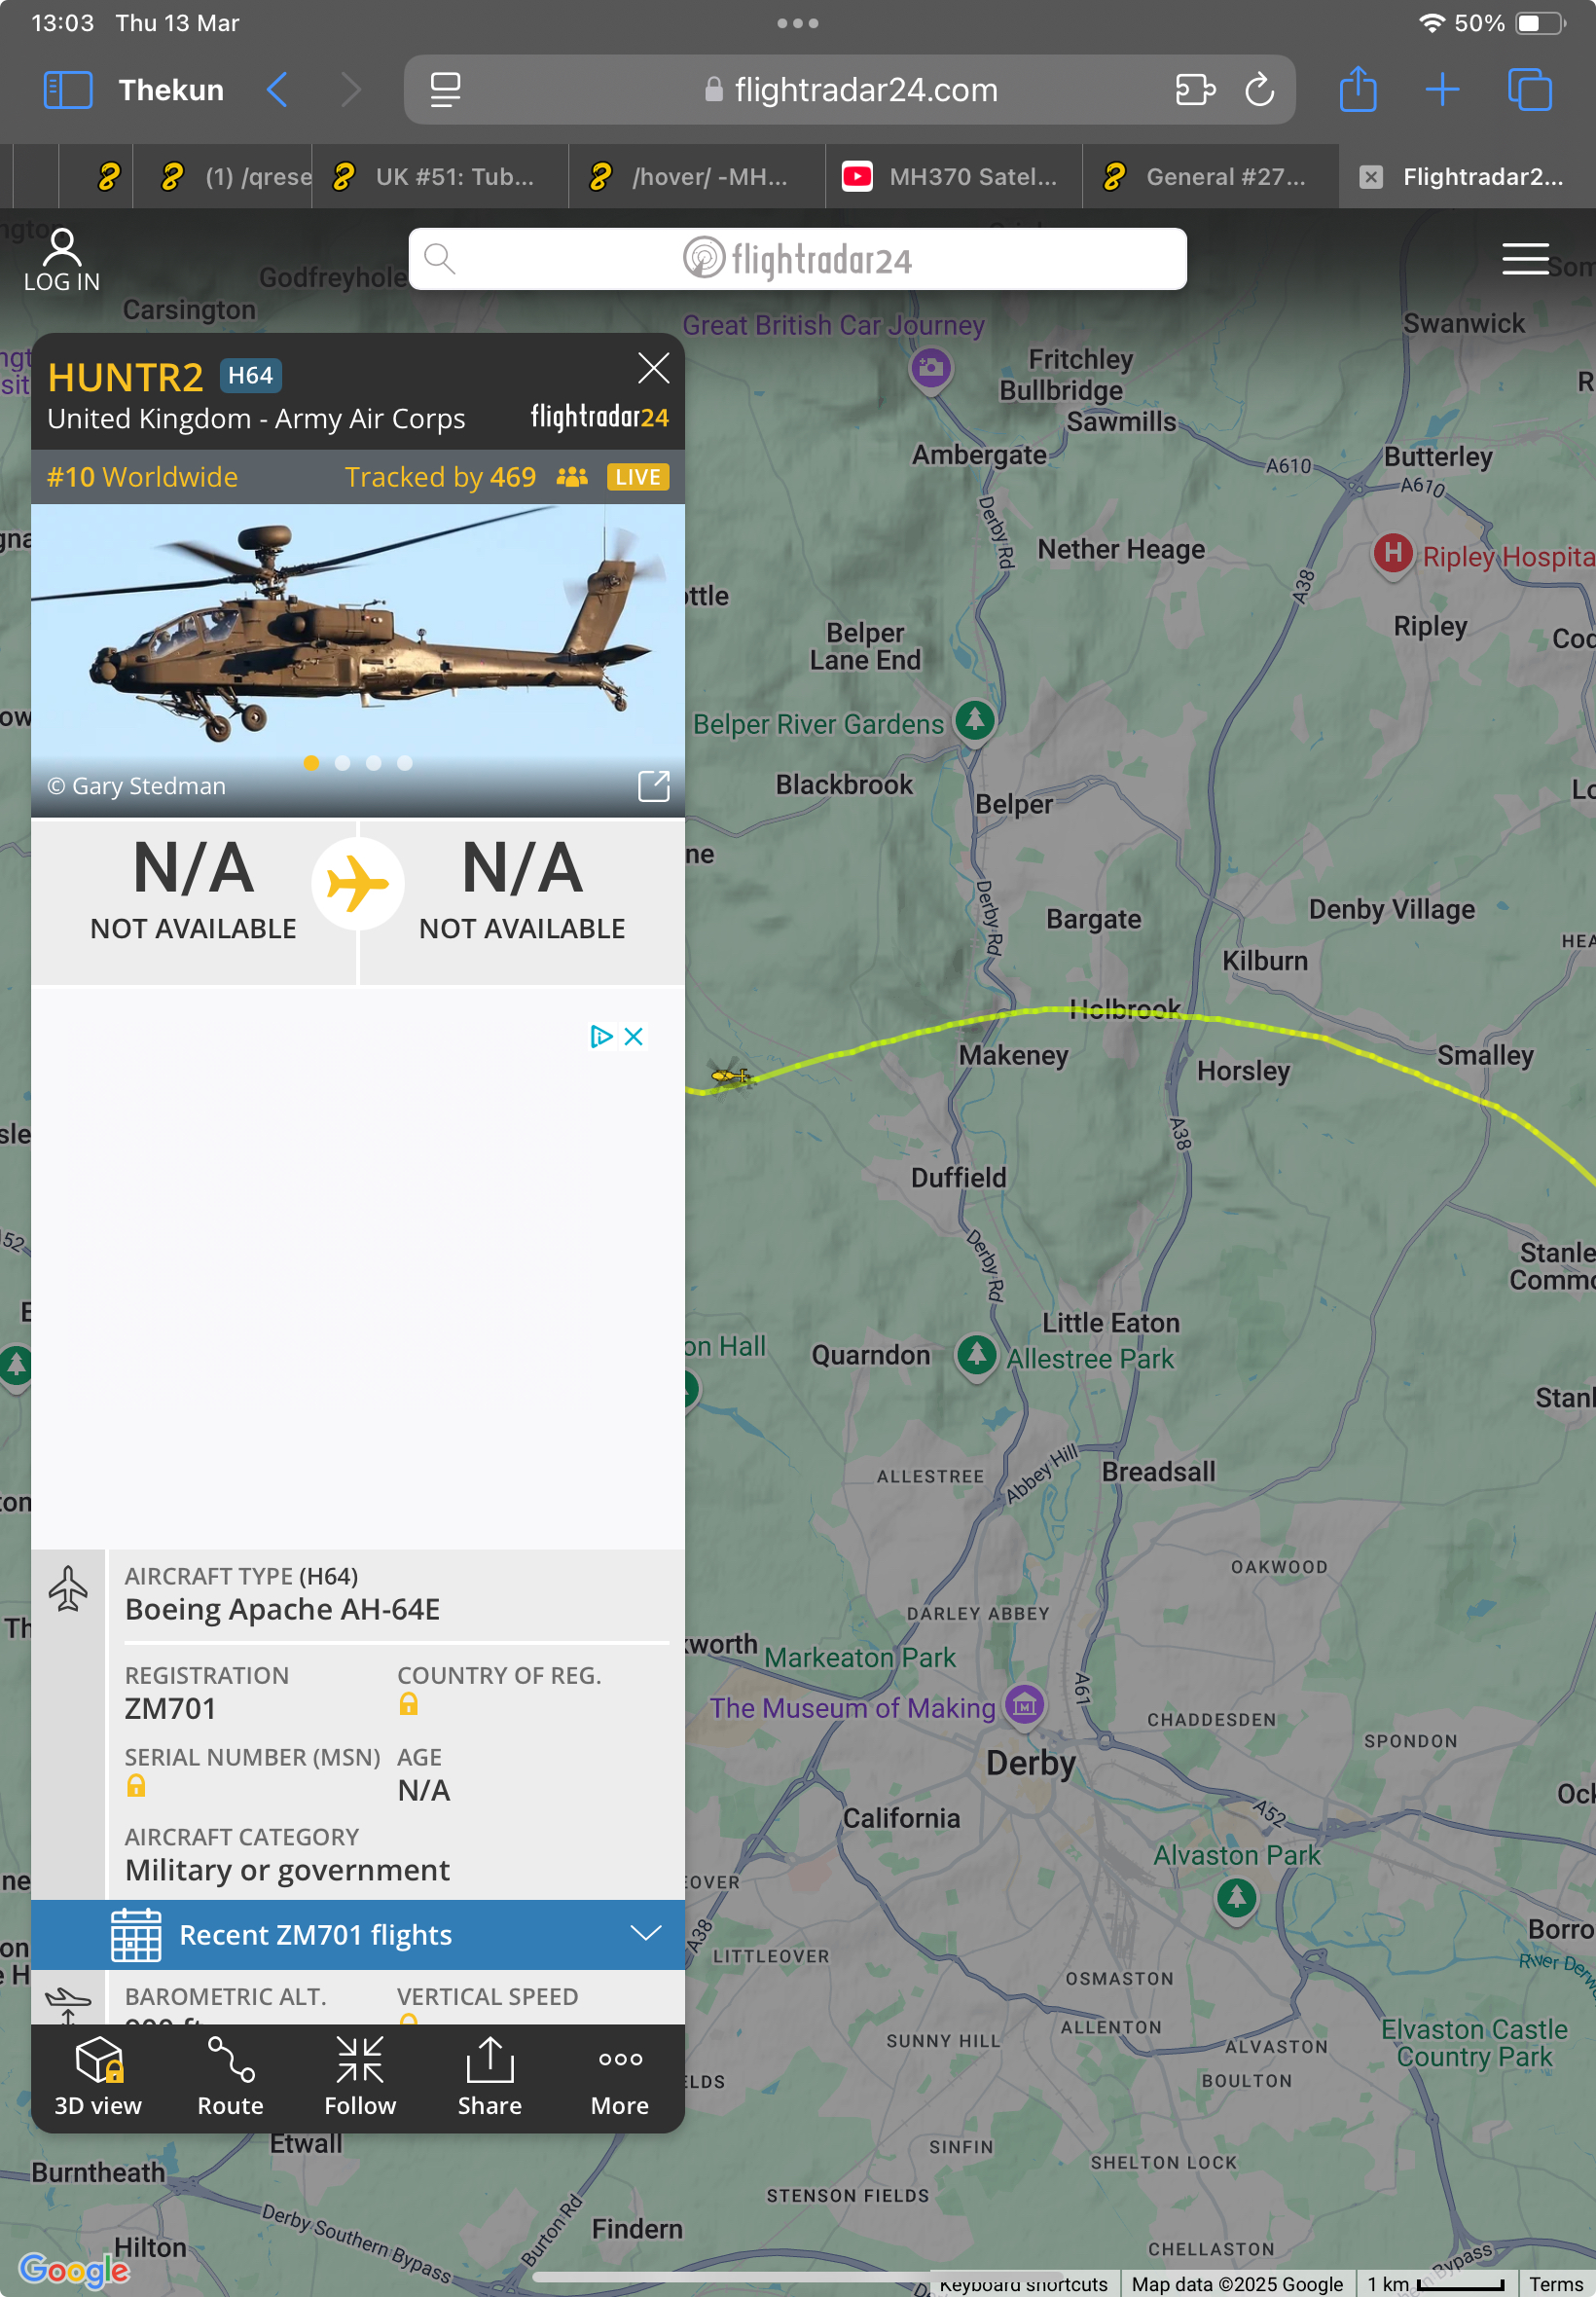Open the hamburger menu on map
The image size is (1596, 2297).
1525,258
